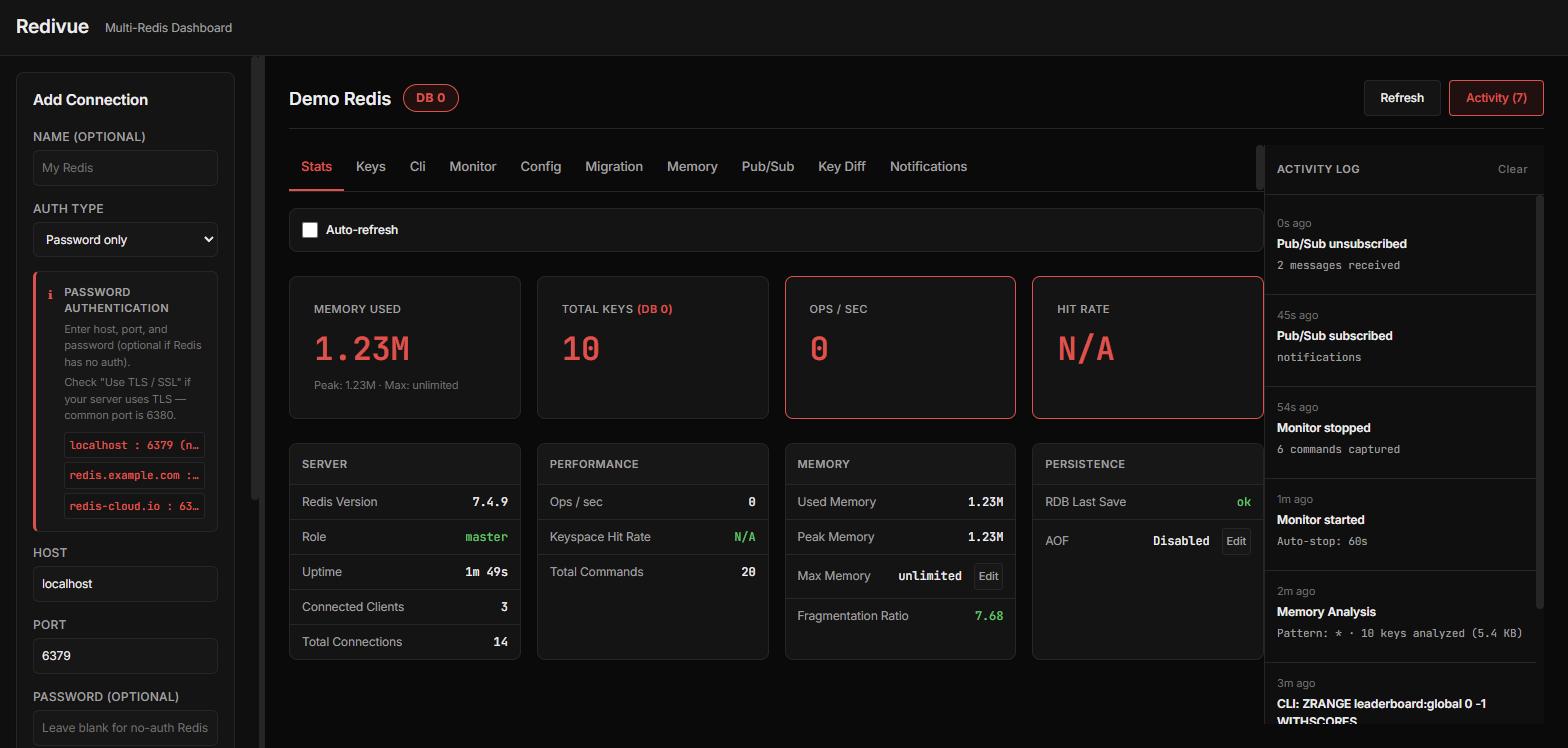Pick the redis.example.com example host
The height and width of the screenshot is (748, 1568).
coord(135,475)
